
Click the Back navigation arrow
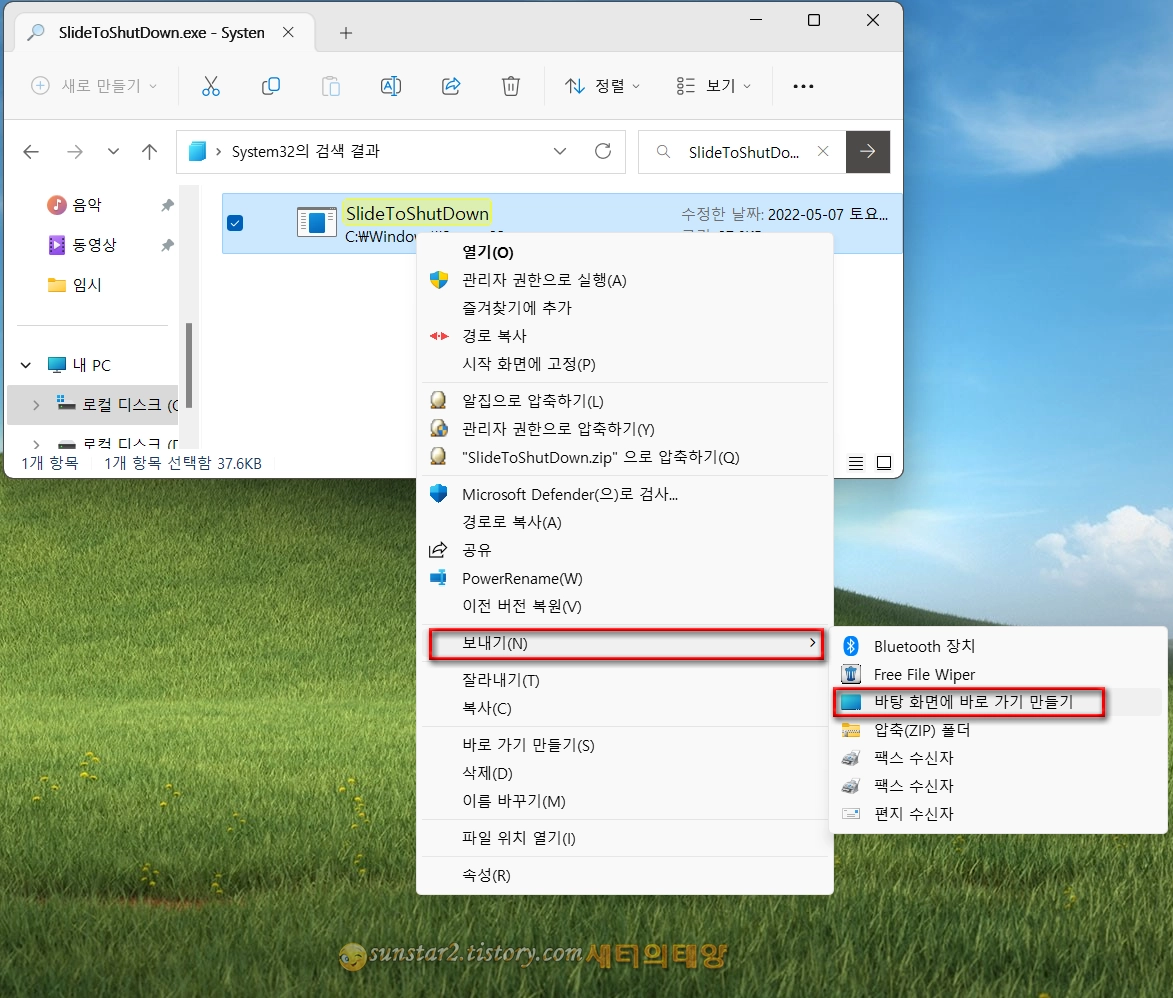point(30,151)
